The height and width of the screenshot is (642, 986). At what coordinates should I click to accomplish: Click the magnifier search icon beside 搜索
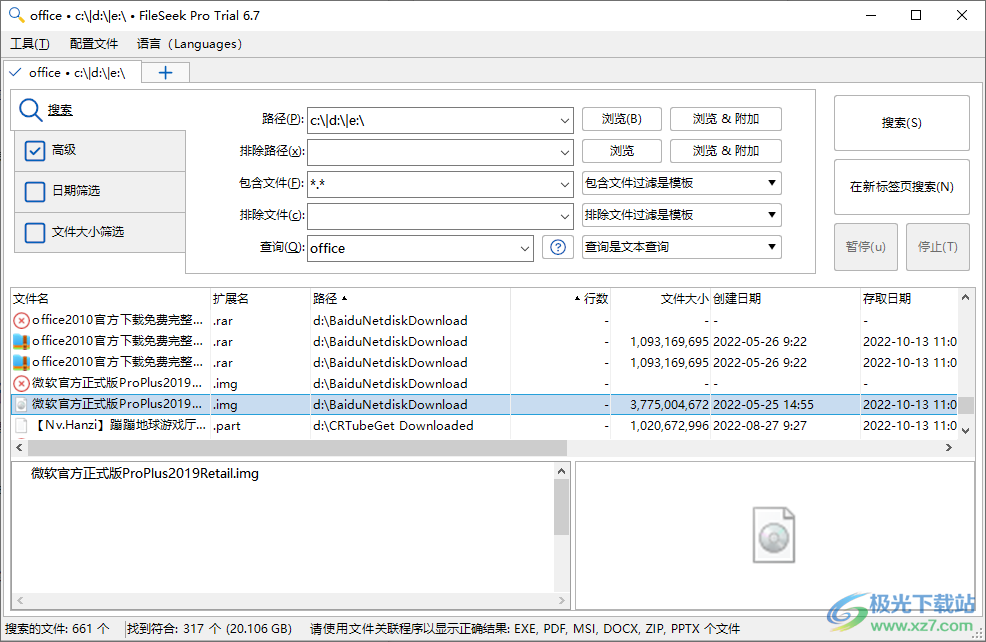pos(30,109)
